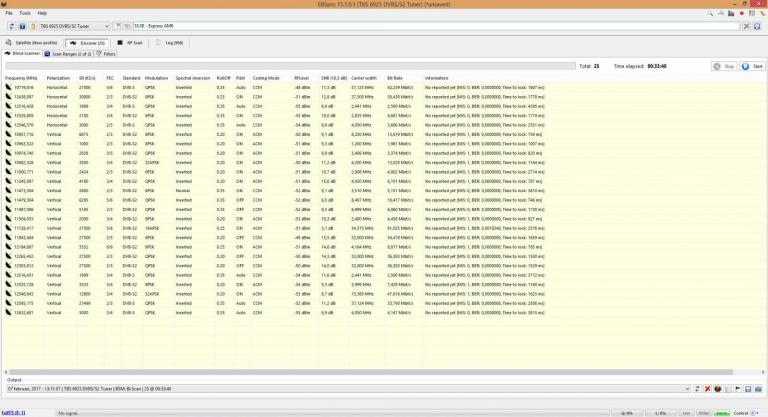
Task: Click the red X icon in Output bar
Action: pyautogui.click(x=708, y=388)
